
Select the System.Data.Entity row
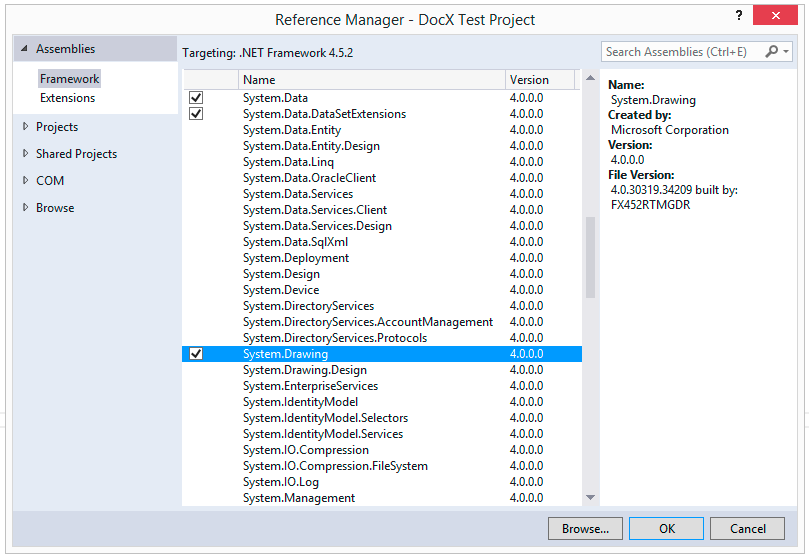(382, 130)
